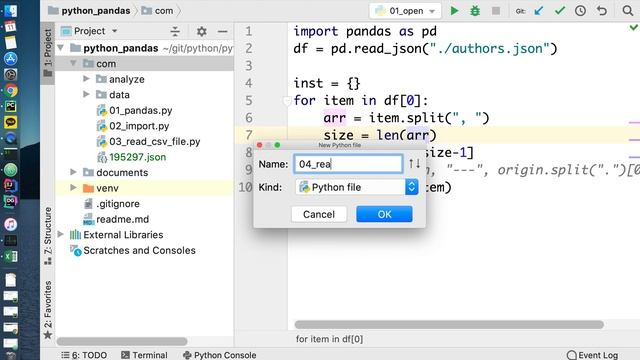Click the Stop process icon
640x360 pixels.
pos(496,11)
